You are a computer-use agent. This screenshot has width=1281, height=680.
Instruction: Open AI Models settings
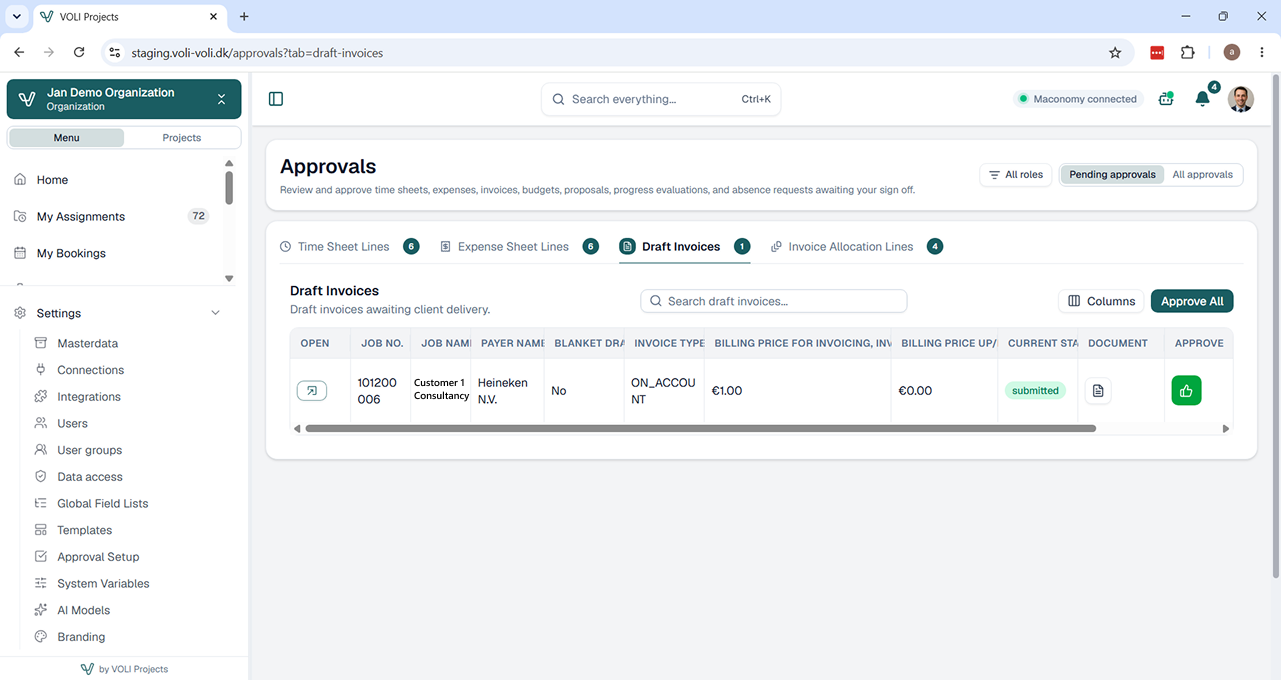click(83, 610)
